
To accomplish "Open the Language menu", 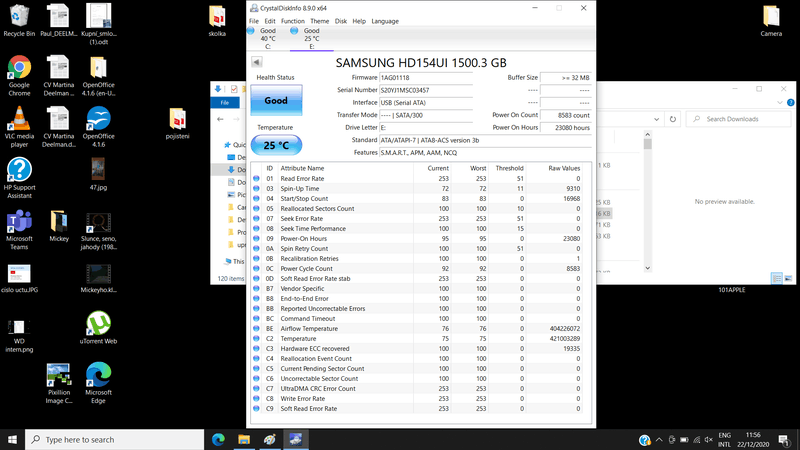I will point(385,21).
